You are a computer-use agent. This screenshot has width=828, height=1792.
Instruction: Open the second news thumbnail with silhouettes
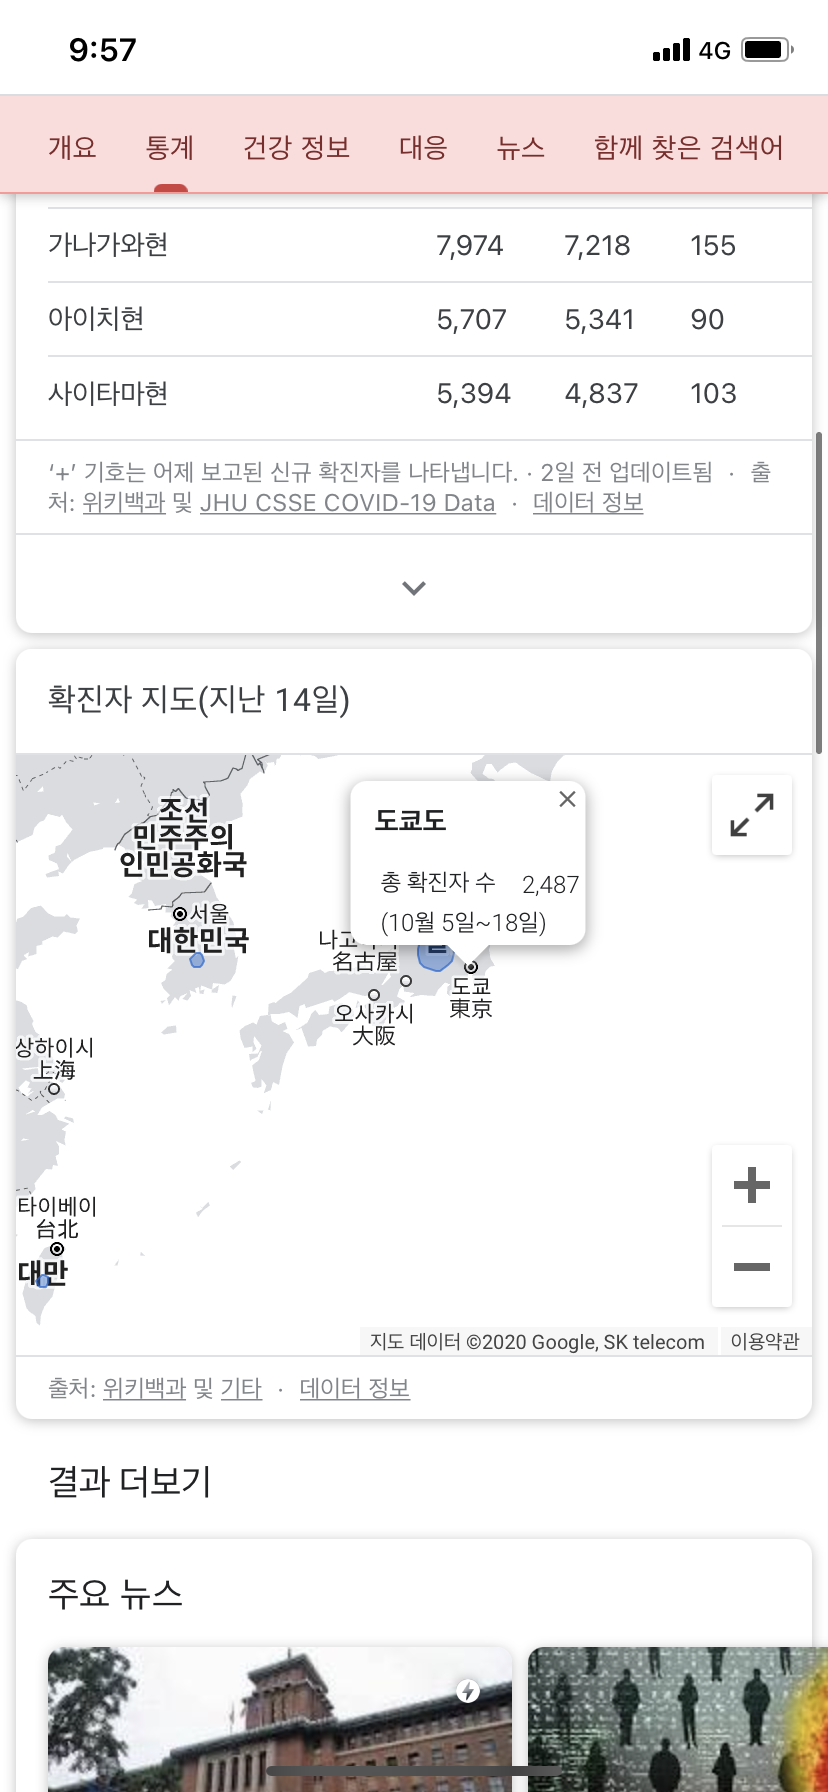point(678,1718)
